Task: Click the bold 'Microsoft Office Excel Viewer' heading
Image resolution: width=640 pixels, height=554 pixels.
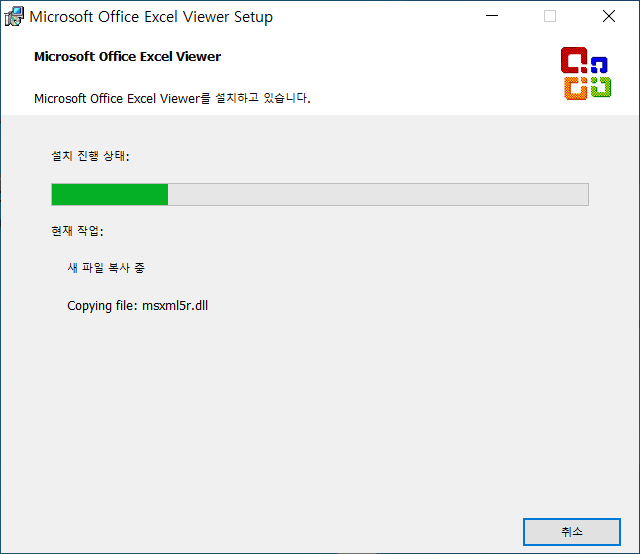Action: pos(127,56)
